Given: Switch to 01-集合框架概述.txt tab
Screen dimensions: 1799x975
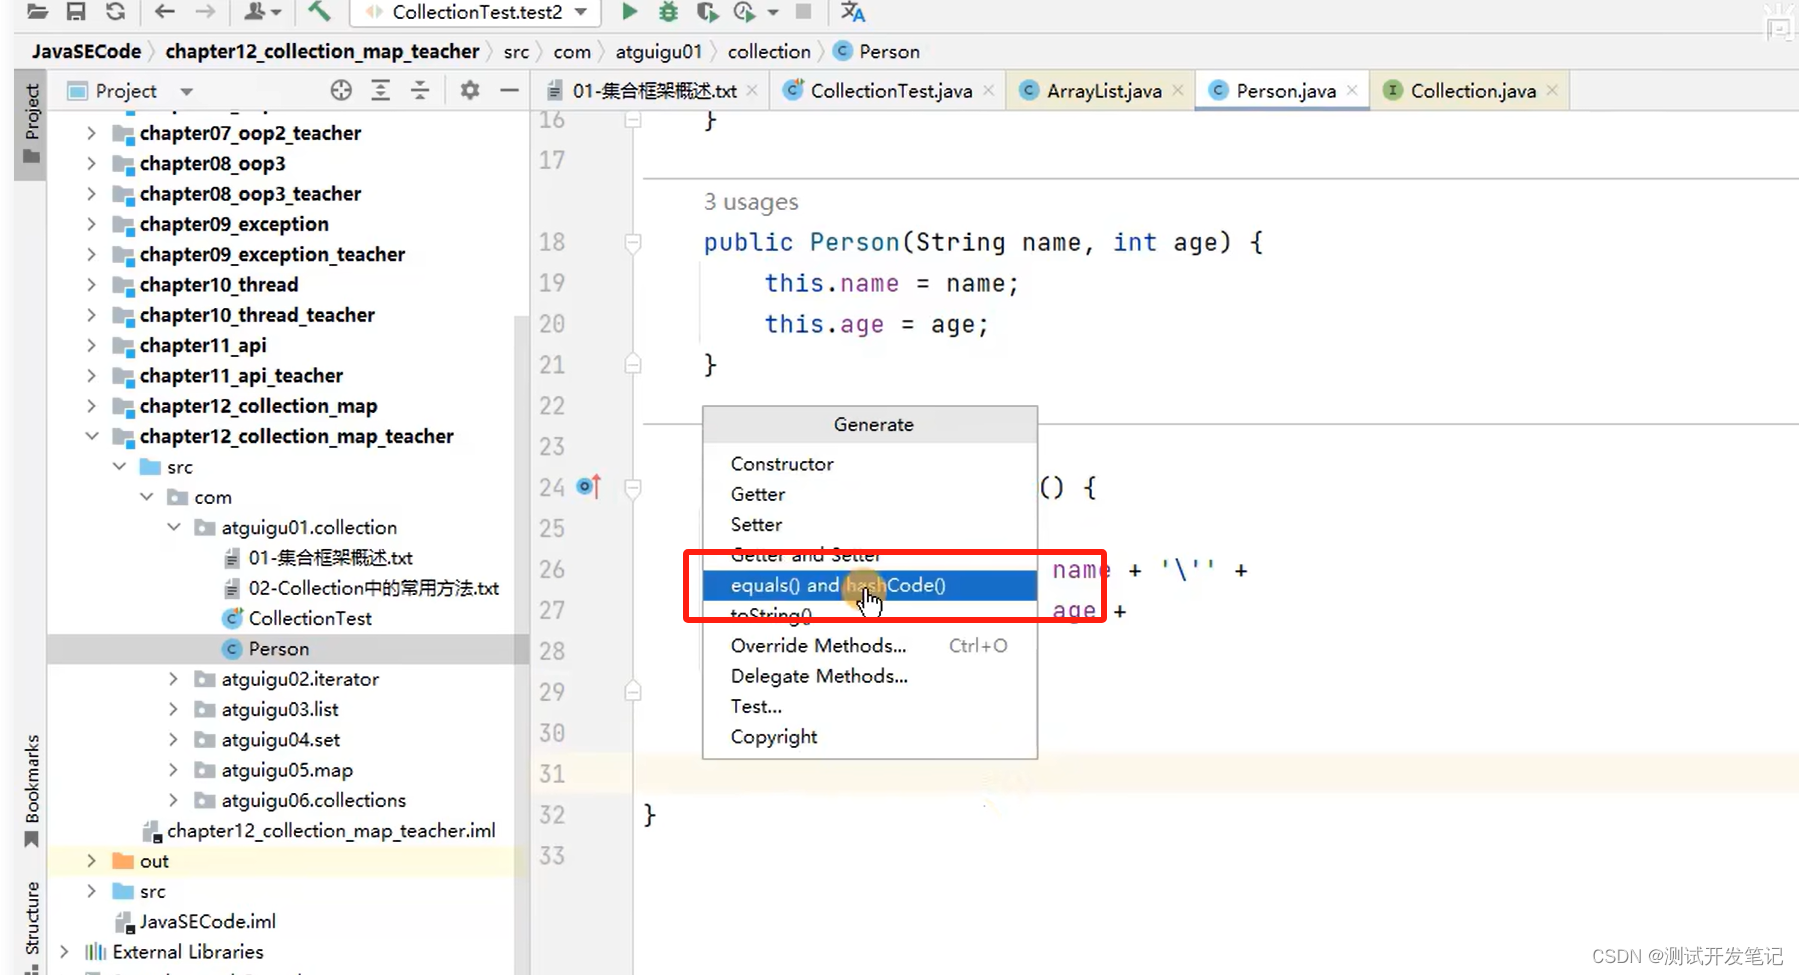Looking at the screenshot, I should click(x=653, y=91).
